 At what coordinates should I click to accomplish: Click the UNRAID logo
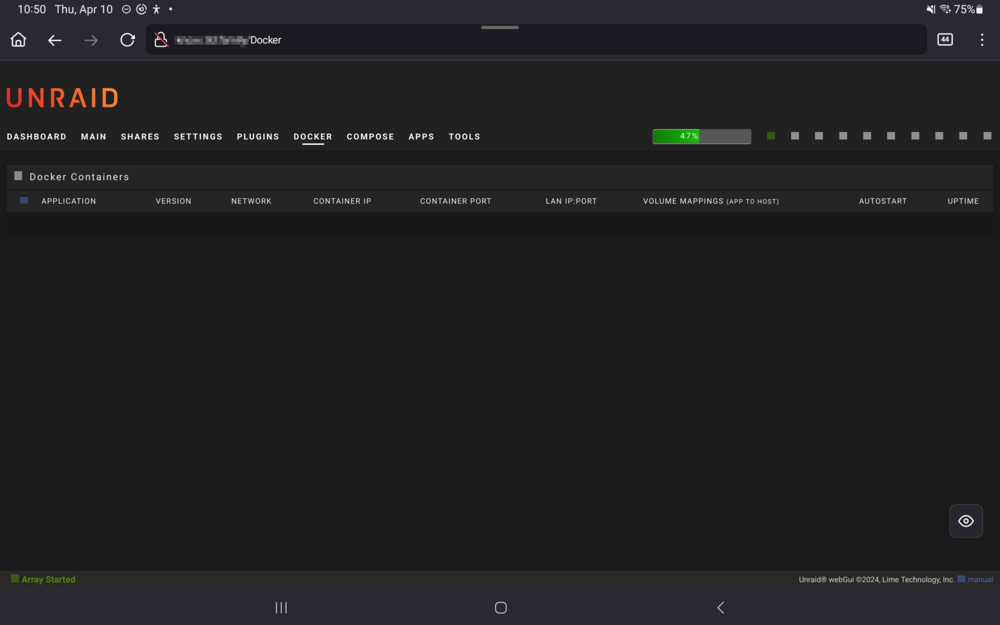[62, 98]
